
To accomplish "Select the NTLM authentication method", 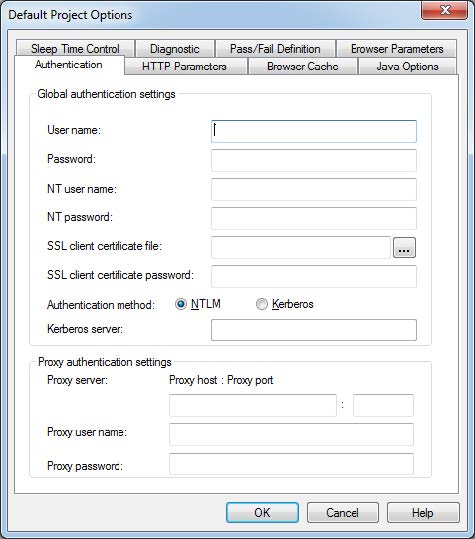I will pos(198,304).
